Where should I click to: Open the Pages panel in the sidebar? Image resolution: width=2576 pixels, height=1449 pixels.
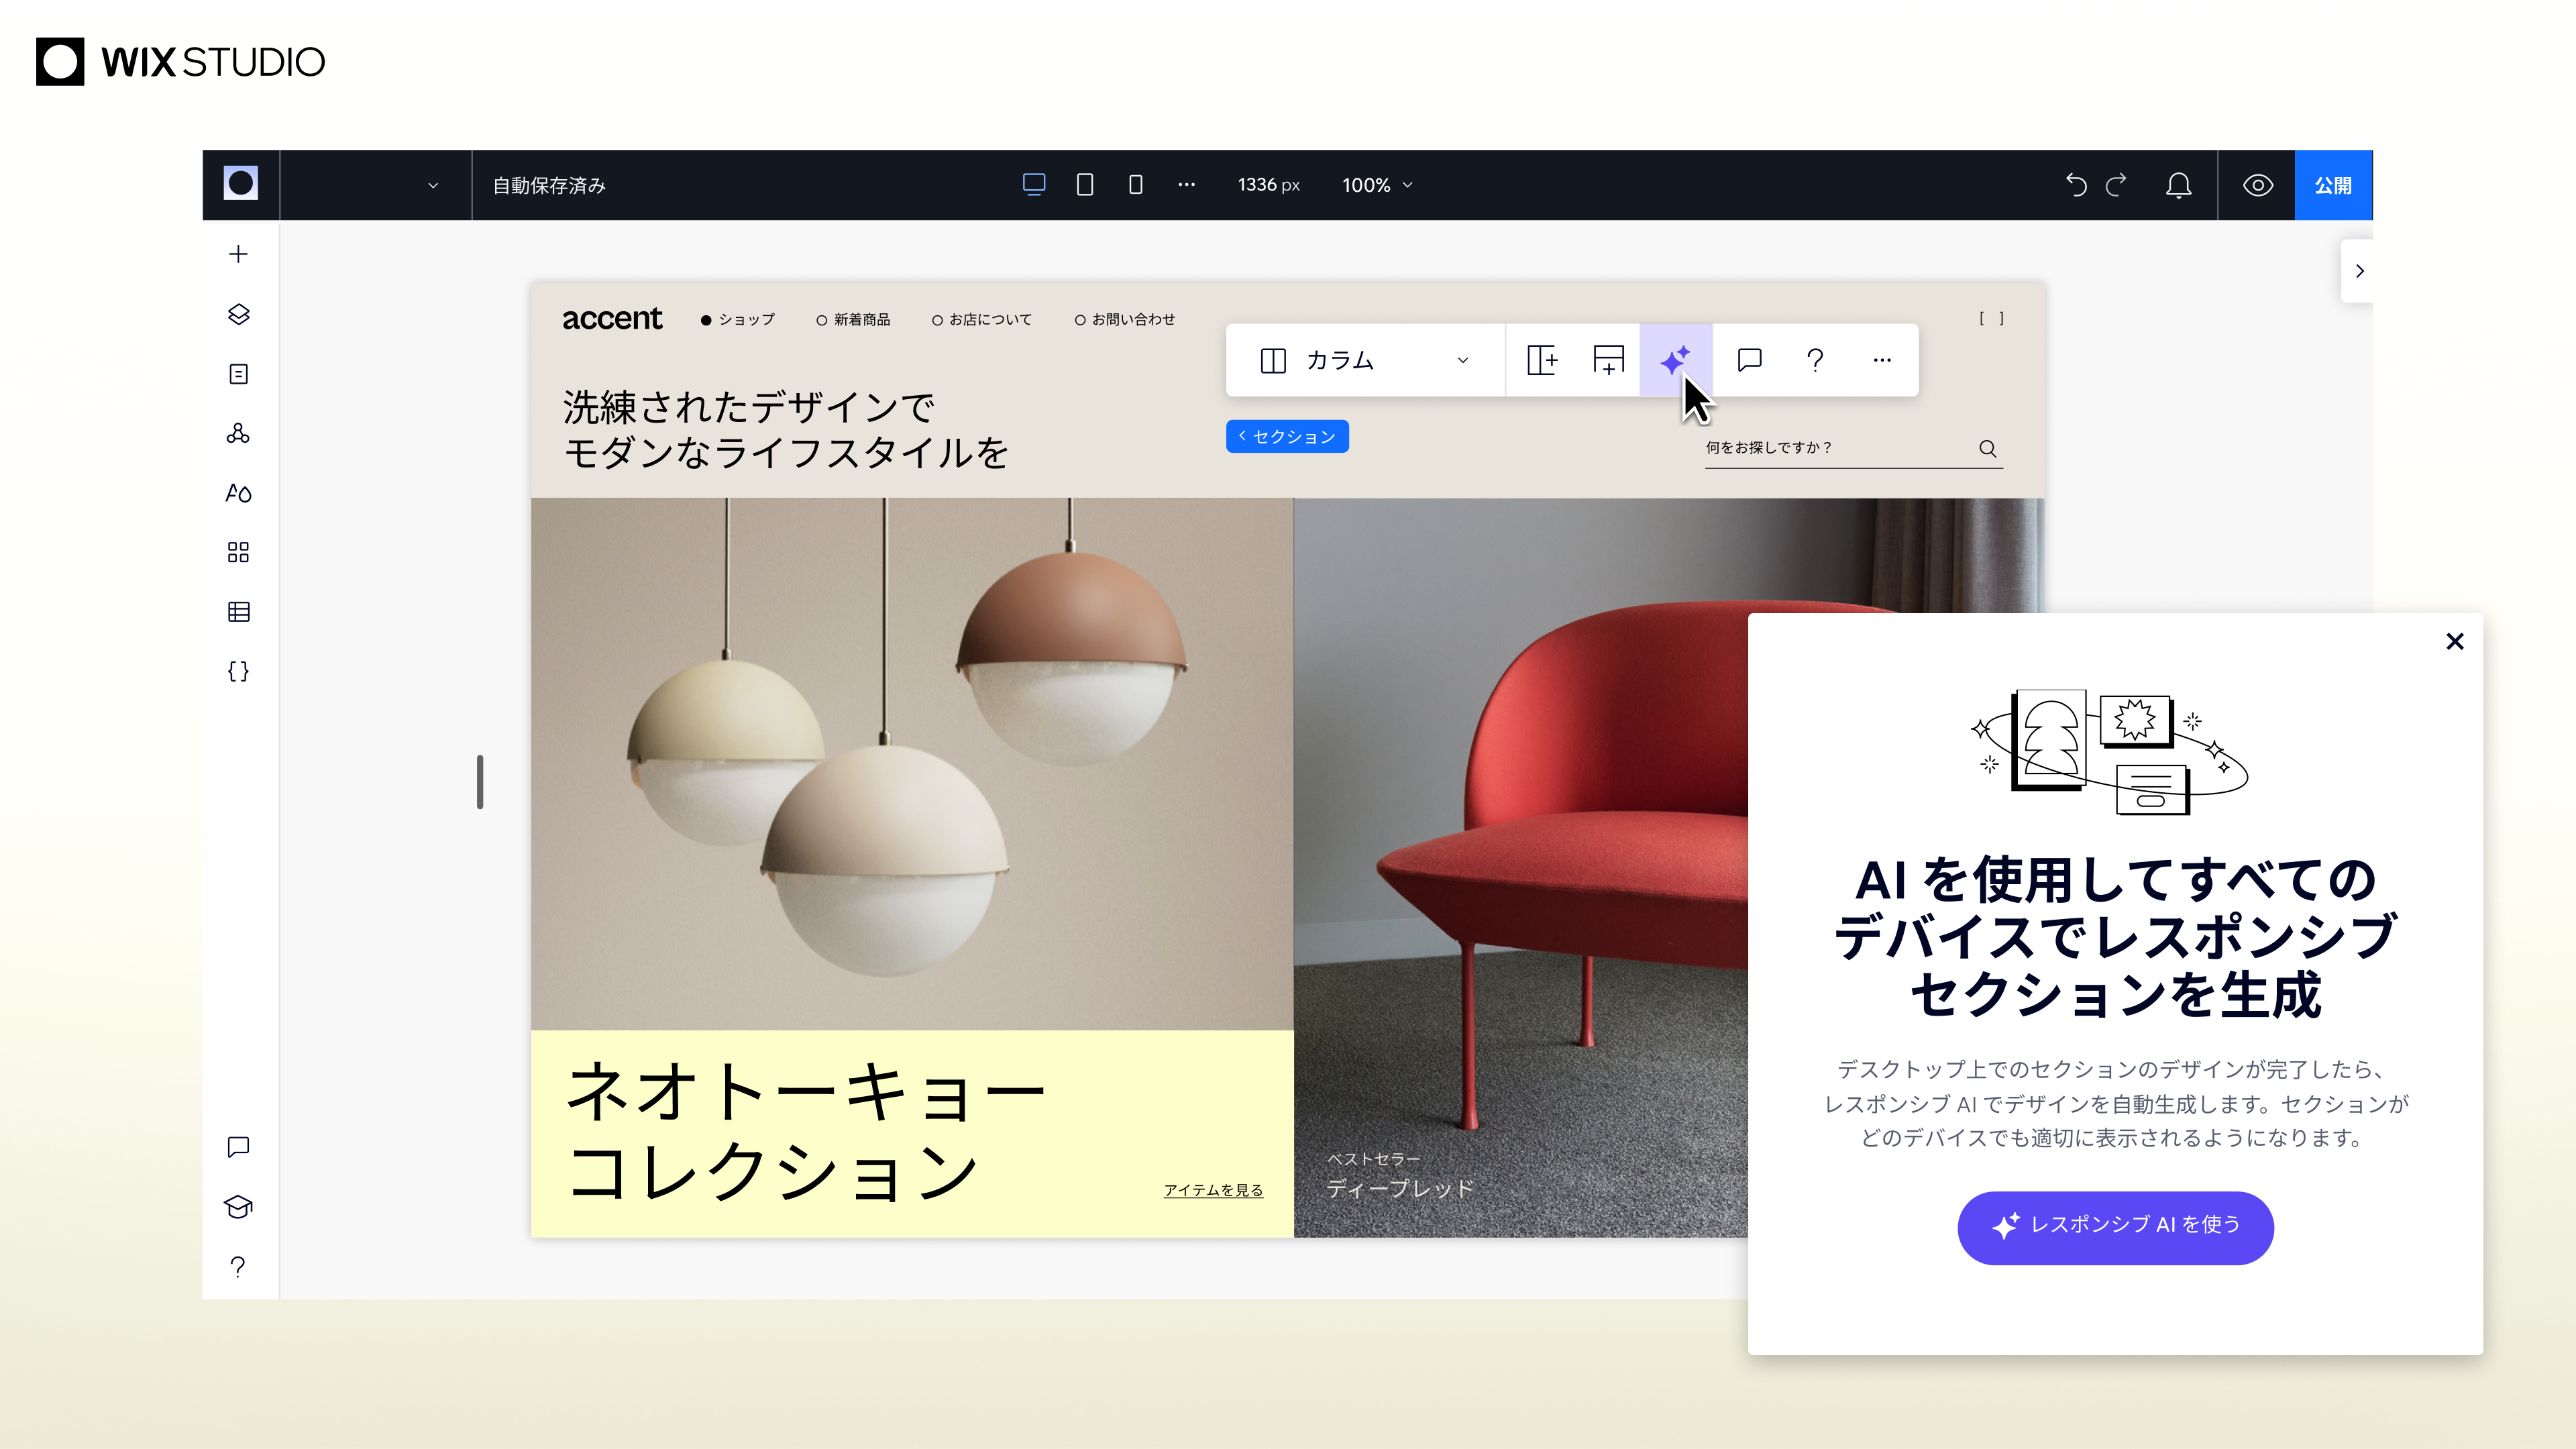point(238,373)
